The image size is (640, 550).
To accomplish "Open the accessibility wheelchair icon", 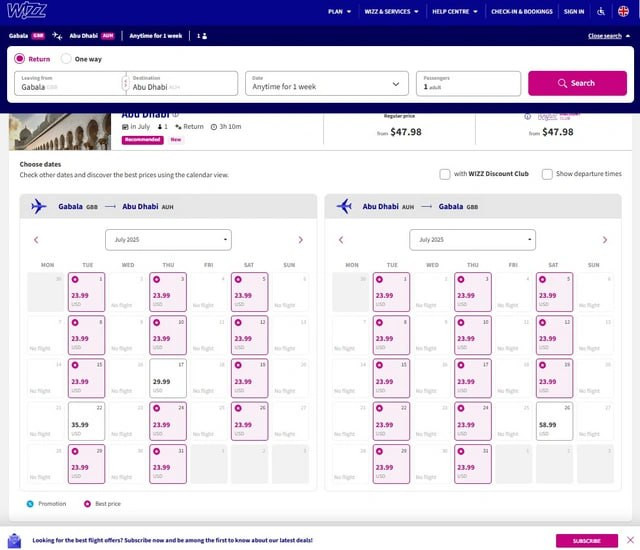I will [x=601, y=11].
